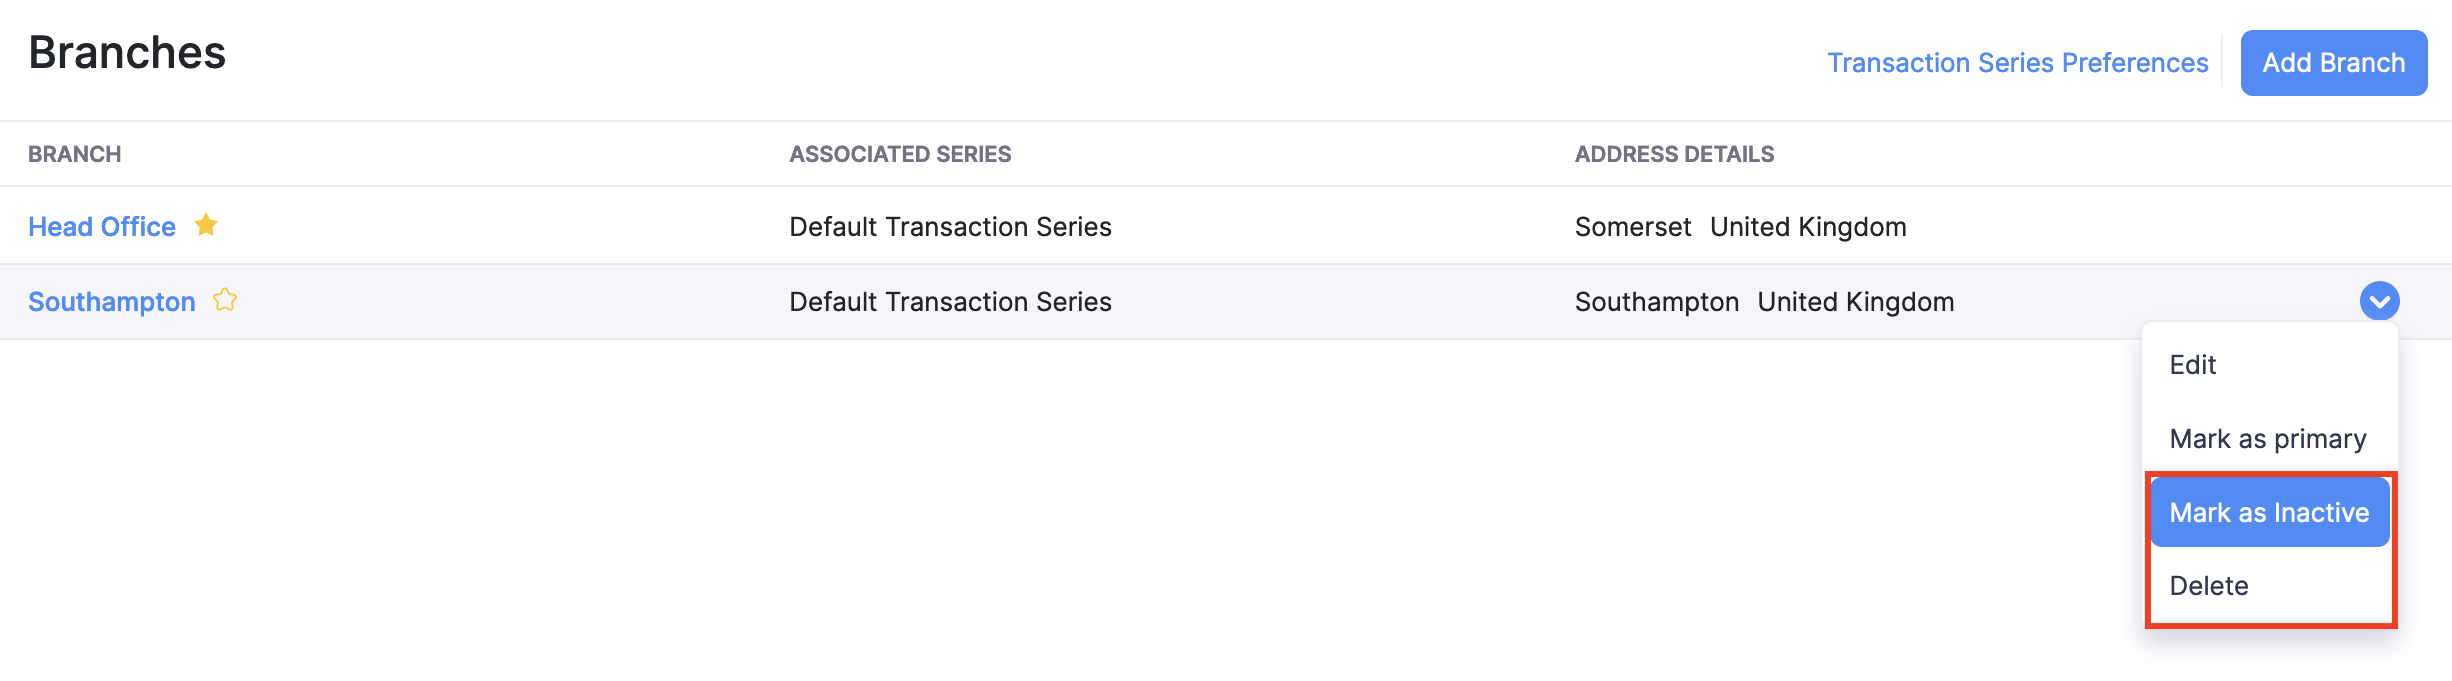
Task: Click United Kingdom in Head Office row
Action: pos(1808,227)
